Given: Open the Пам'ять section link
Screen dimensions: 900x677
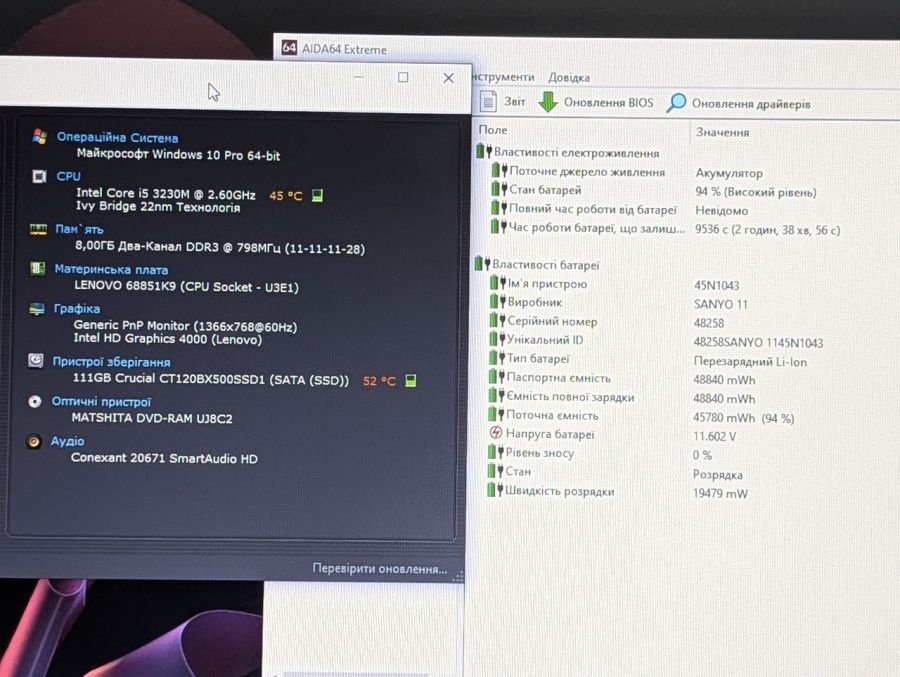Looking at the screenshot, I should pos(79,229).
